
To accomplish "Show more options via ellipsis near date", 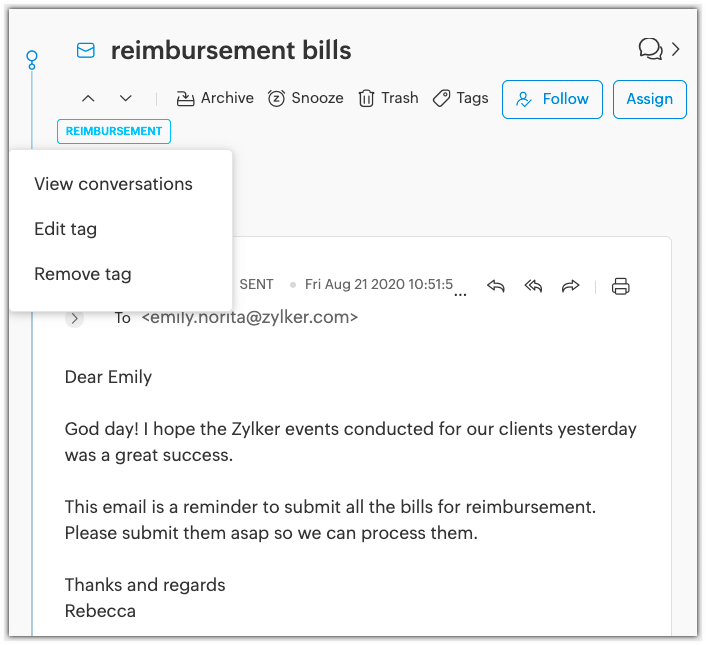I will [x=460, y=295].
